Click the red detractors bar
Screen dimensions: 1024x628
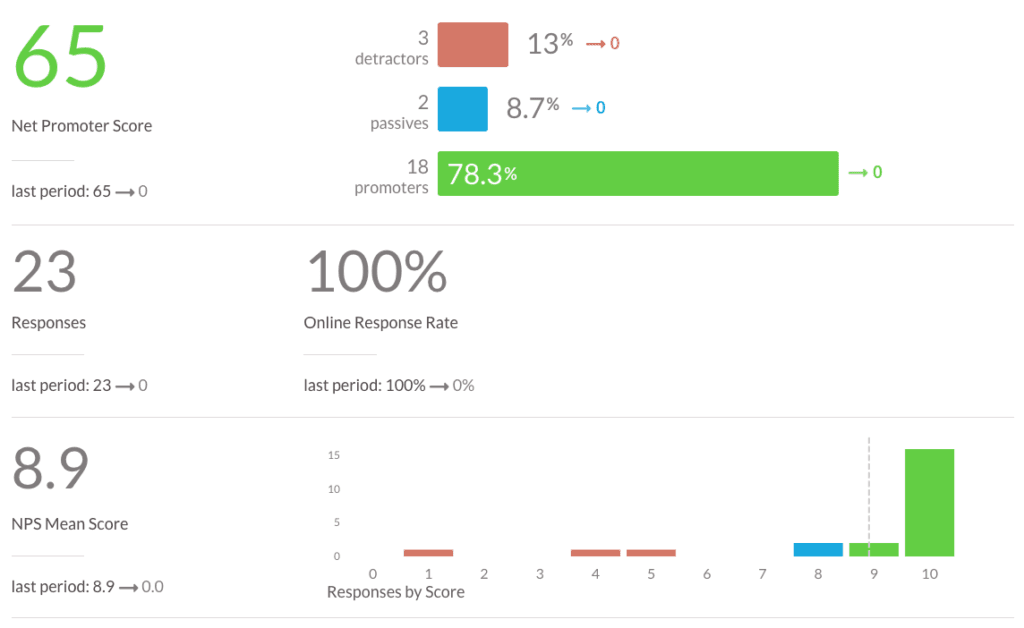point(473,45)
